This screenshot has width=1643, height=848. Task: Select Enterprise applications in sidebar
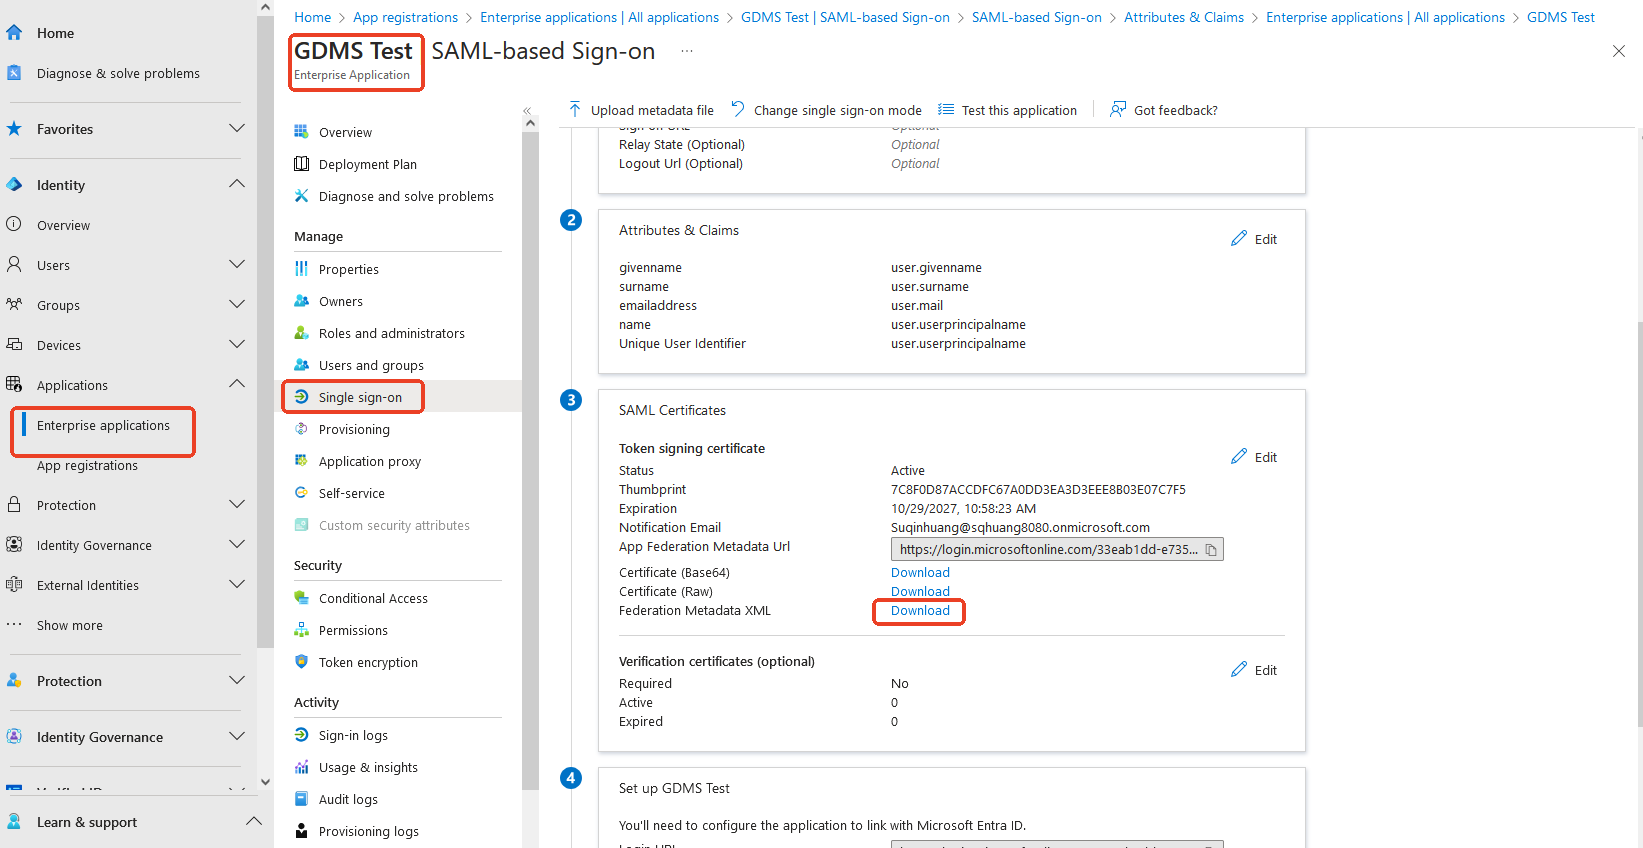103,425
